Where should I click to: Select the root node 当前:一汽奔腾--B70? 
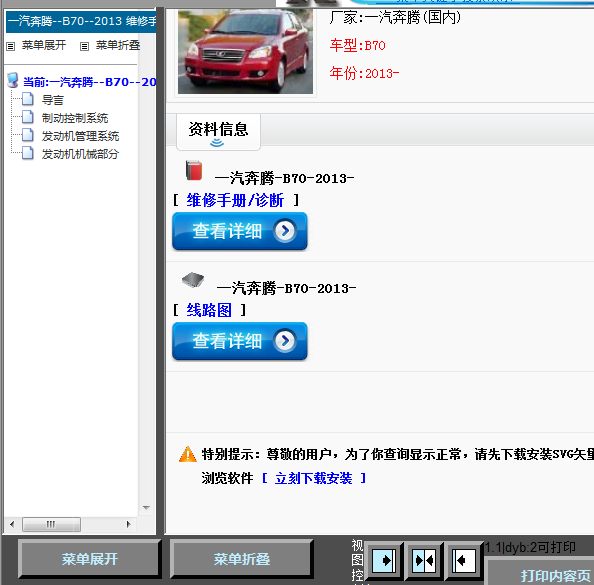(89, 82)
